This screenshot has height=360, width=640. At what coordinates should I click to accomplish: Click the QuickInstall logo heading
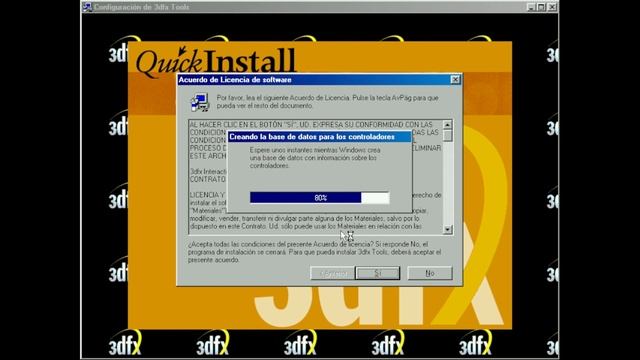tap(215, 61)
